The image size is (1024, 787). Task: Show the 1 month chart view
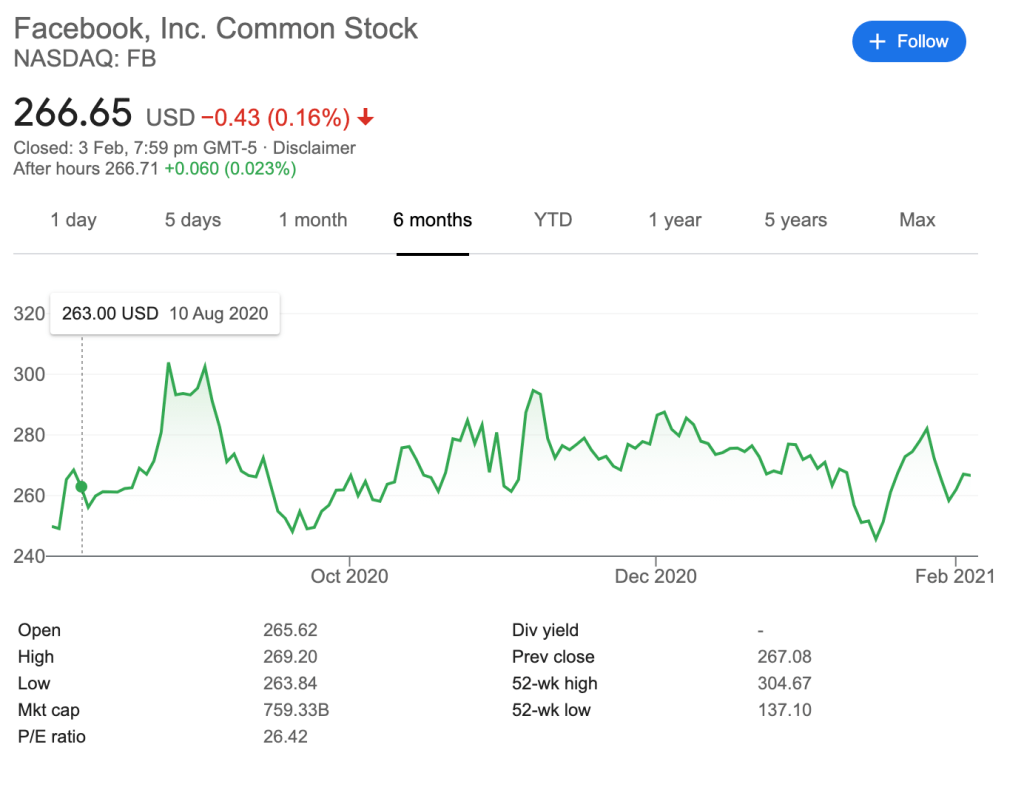pos(313,220)
